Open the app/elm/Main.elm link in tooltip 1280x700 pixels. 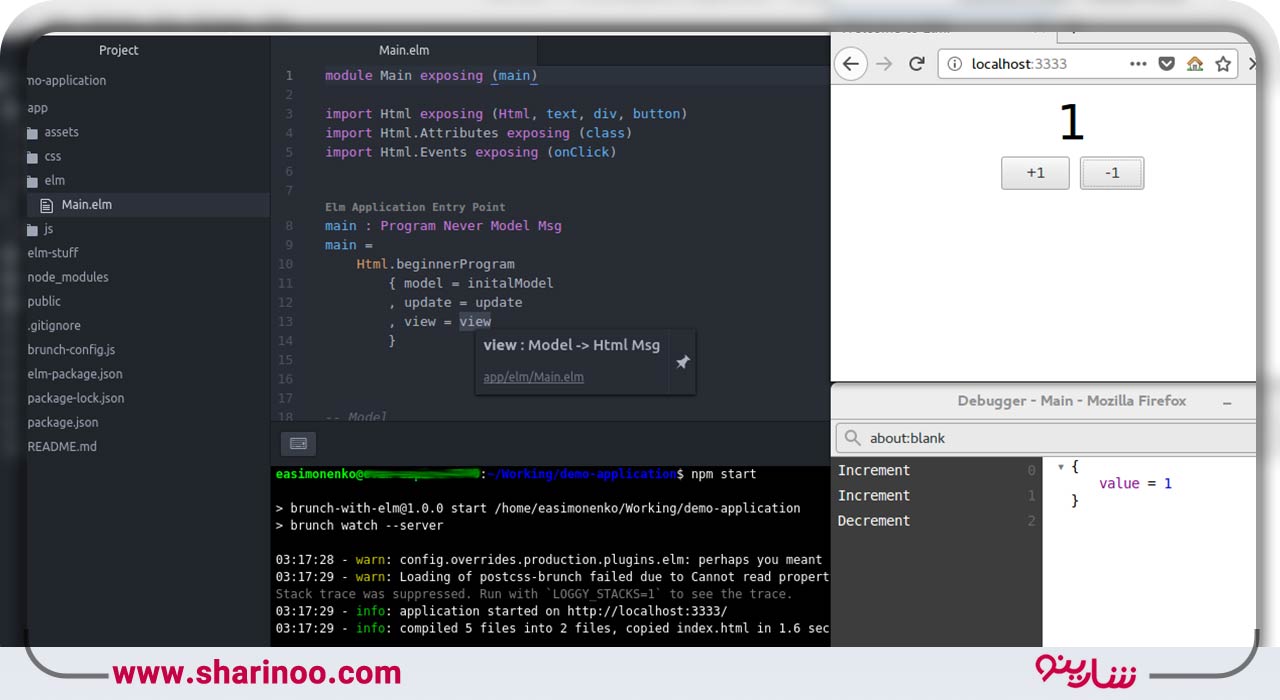tap(533, 377)
